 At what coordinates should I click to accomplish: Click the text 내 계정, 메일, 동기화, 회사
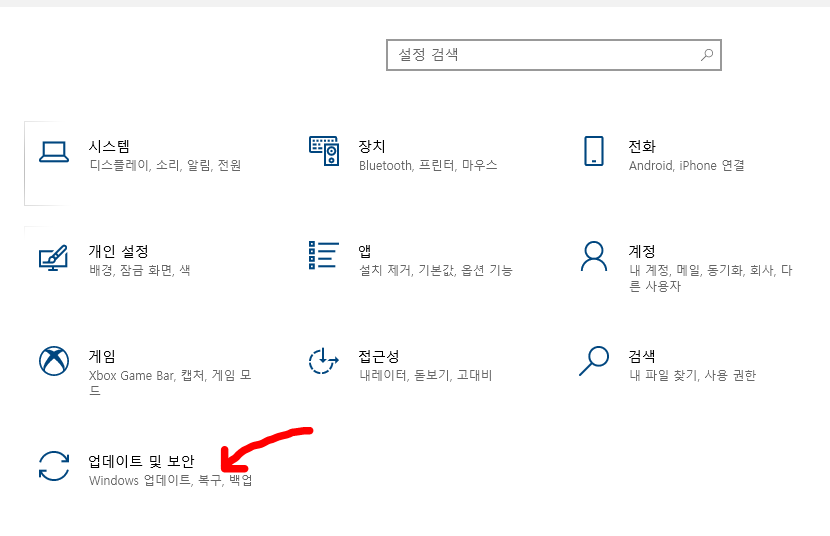pyautogui.click(x=701, y=270)
